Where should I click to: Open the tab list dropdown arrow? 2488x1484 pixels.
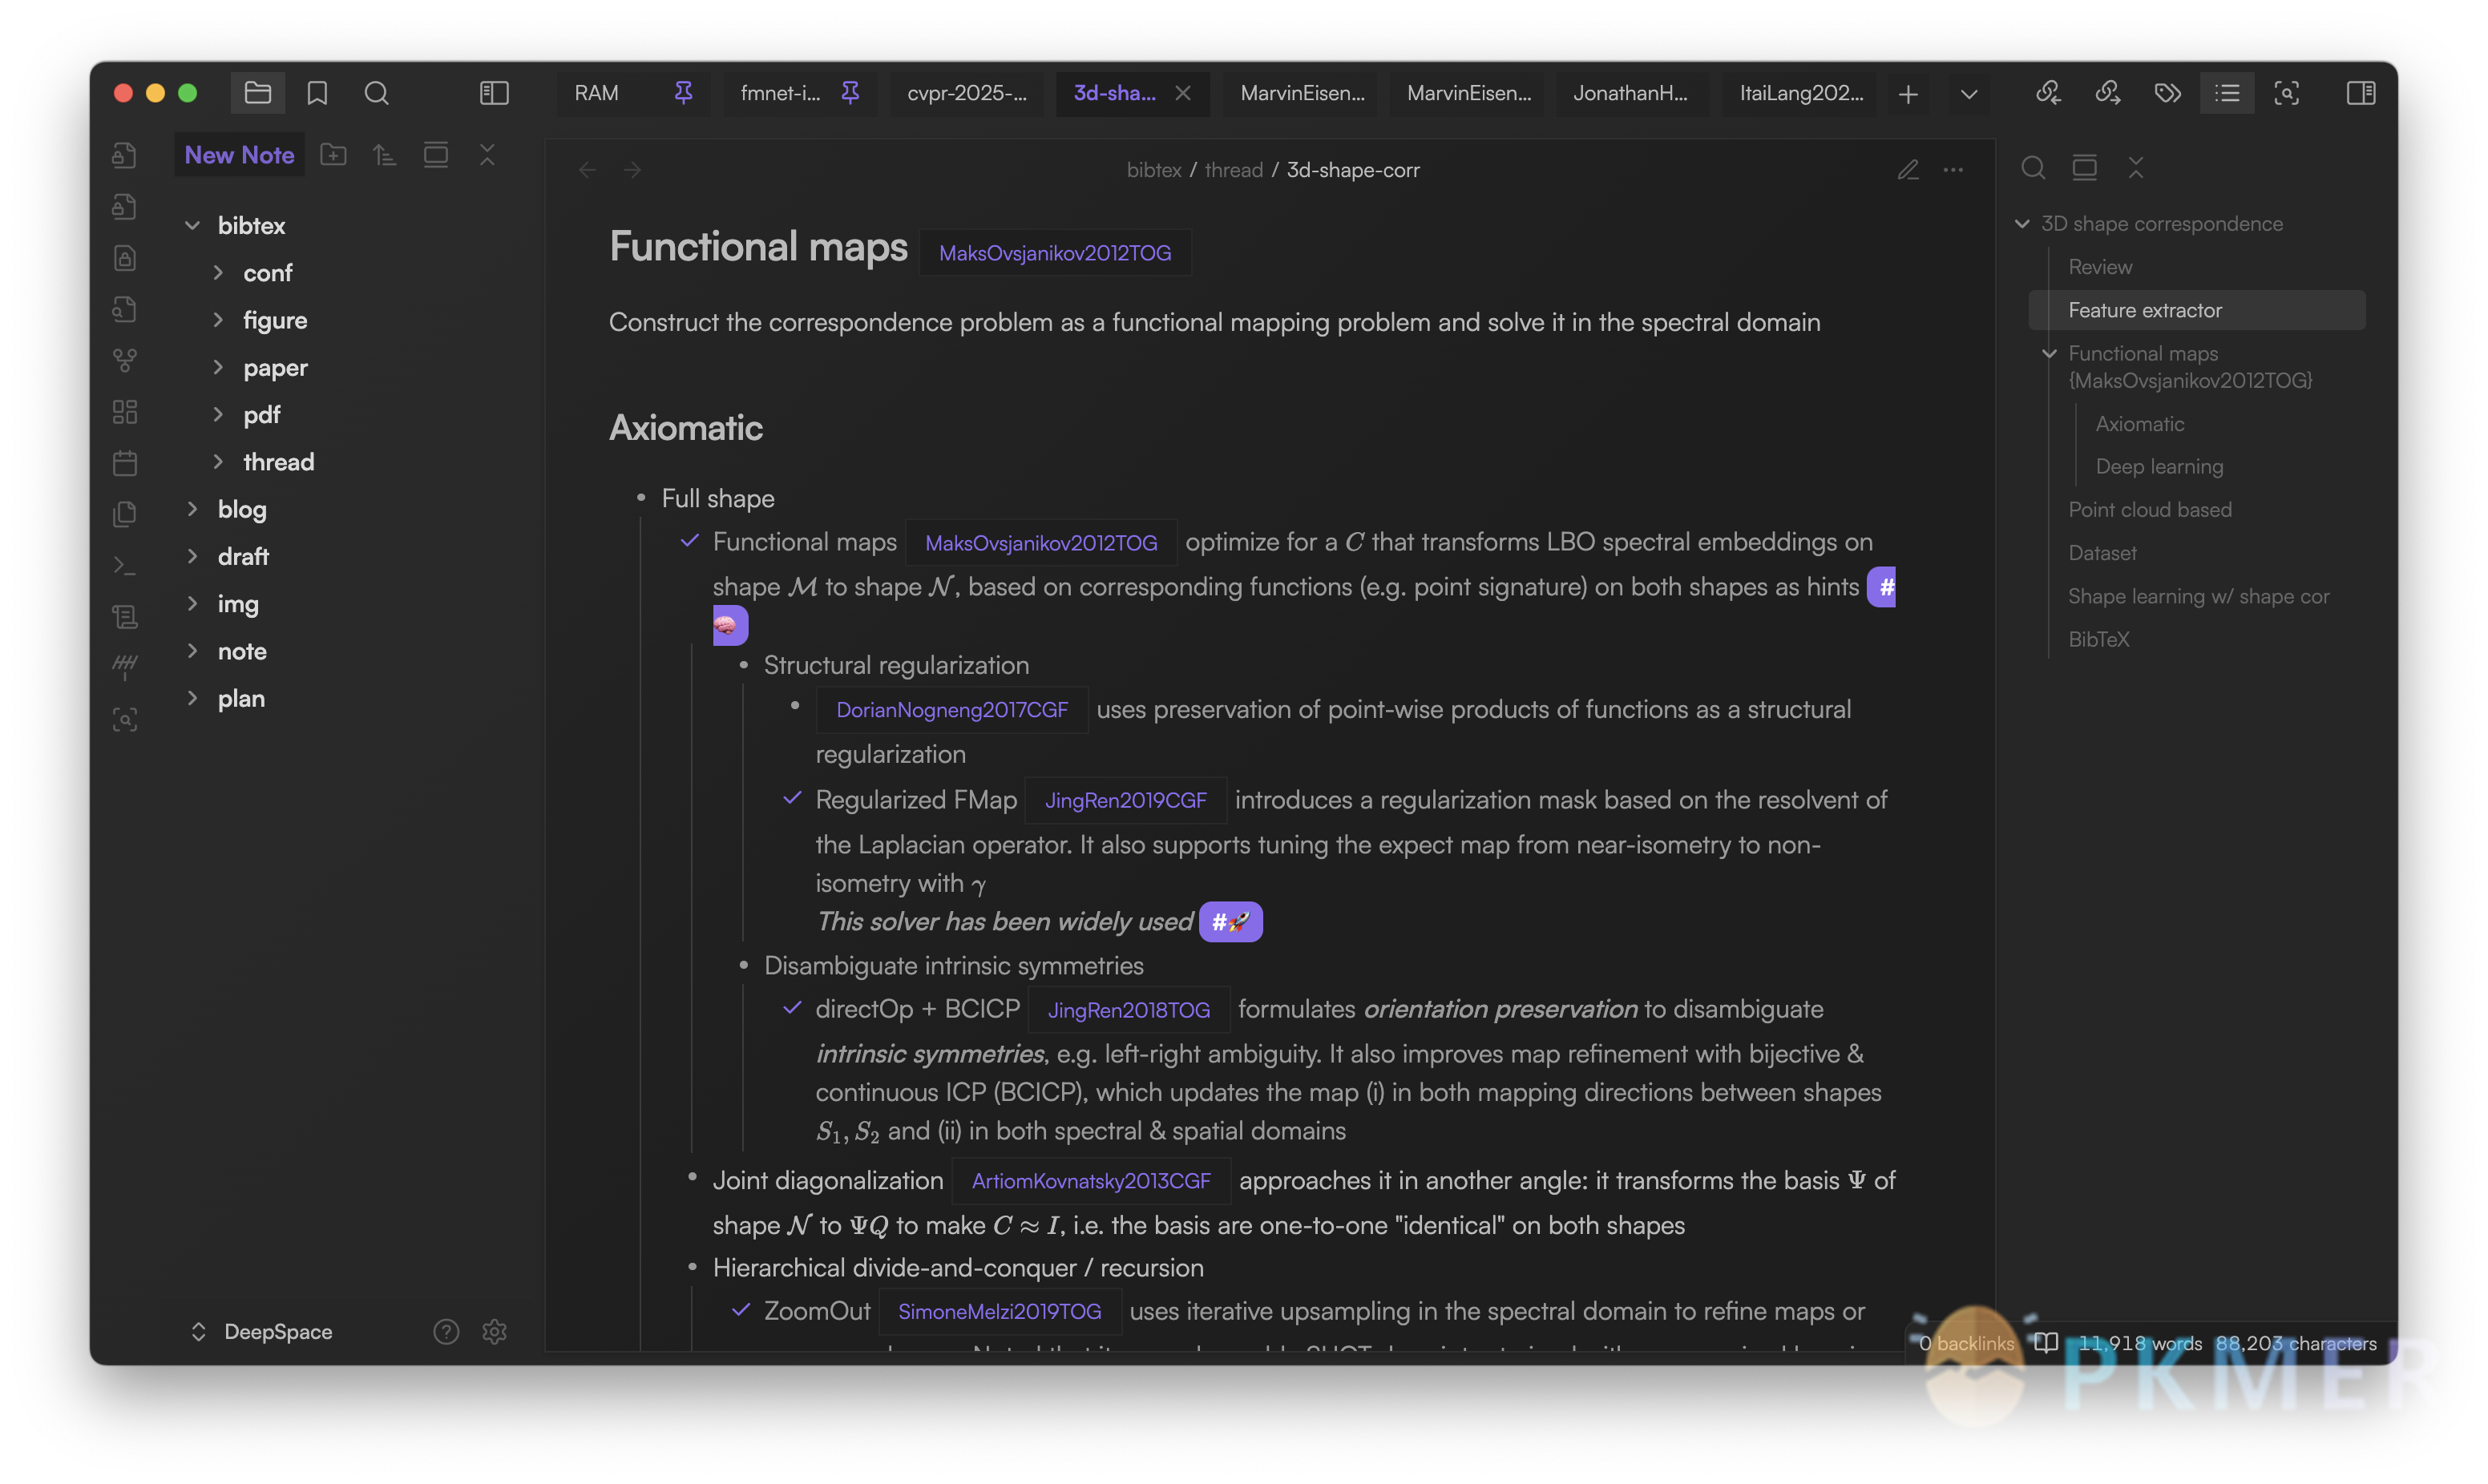(x=1968, y=93)
